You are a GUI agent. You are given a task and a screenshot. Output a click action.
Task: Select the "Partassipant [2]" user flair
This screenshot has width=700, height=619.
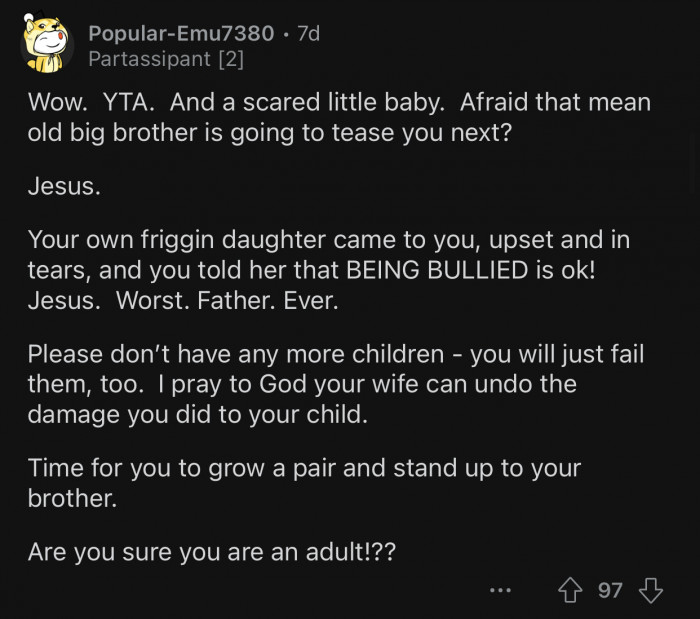pyautogui.click(x=165, y=59)
